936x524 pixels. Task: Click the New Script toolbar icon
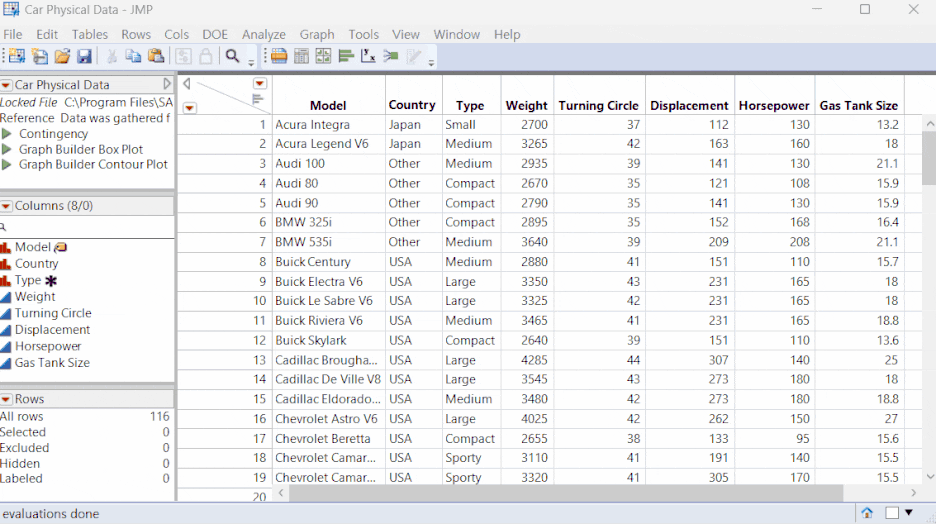(40, 56)
